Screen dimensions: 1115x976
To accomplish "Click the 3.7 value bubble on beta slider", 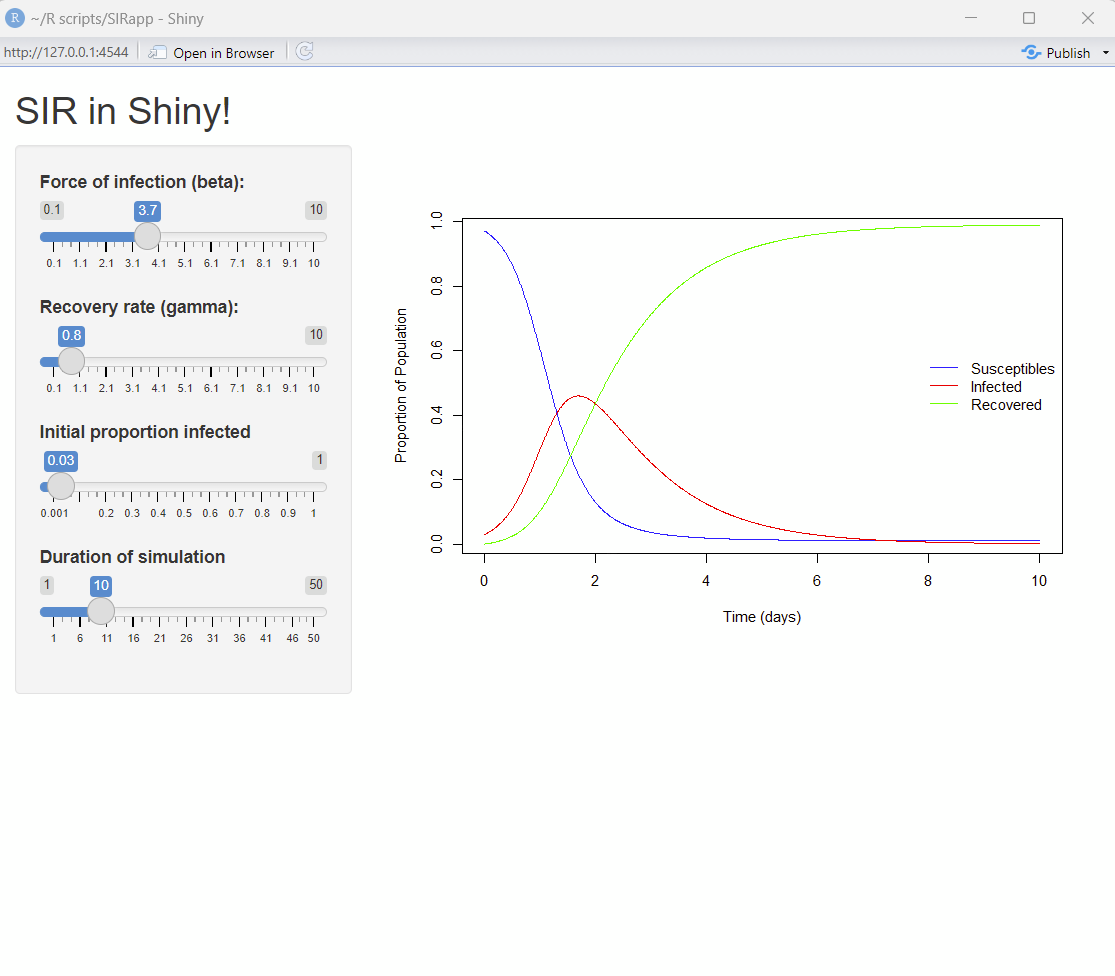I will (x=147, y=210).
